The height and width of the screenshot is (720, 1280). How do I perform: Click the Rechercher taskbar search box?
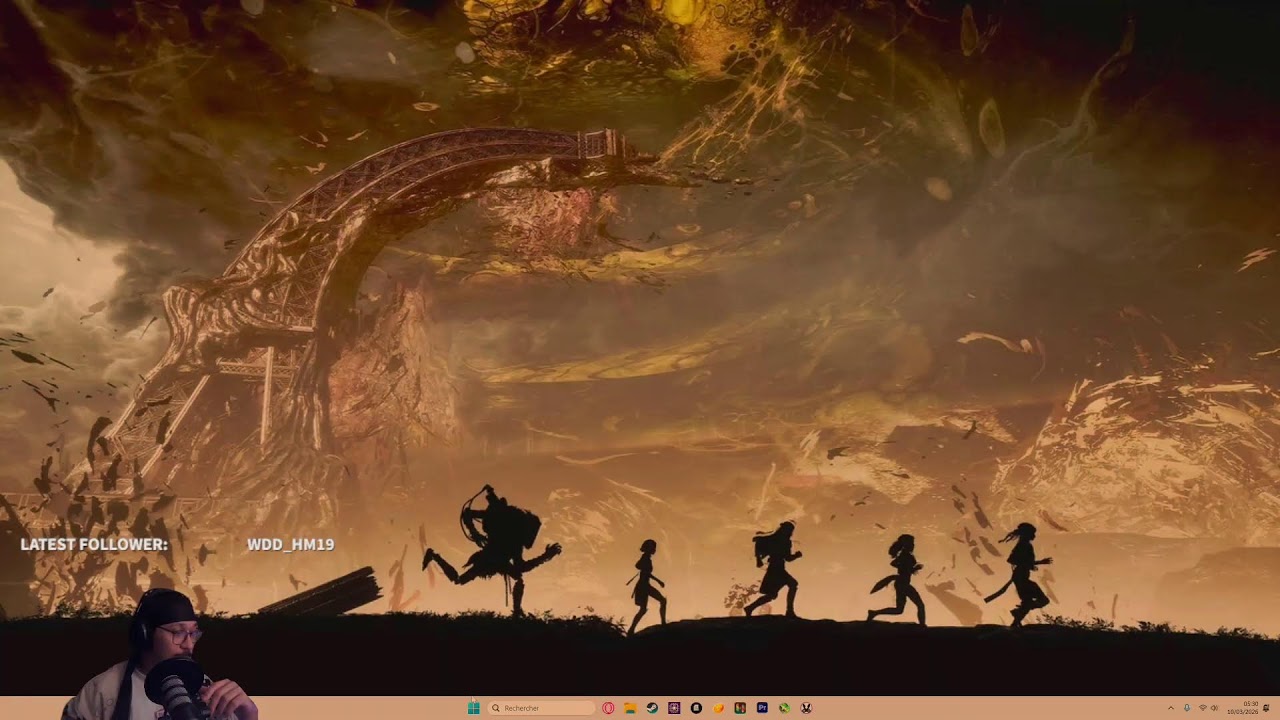[541, 708]
